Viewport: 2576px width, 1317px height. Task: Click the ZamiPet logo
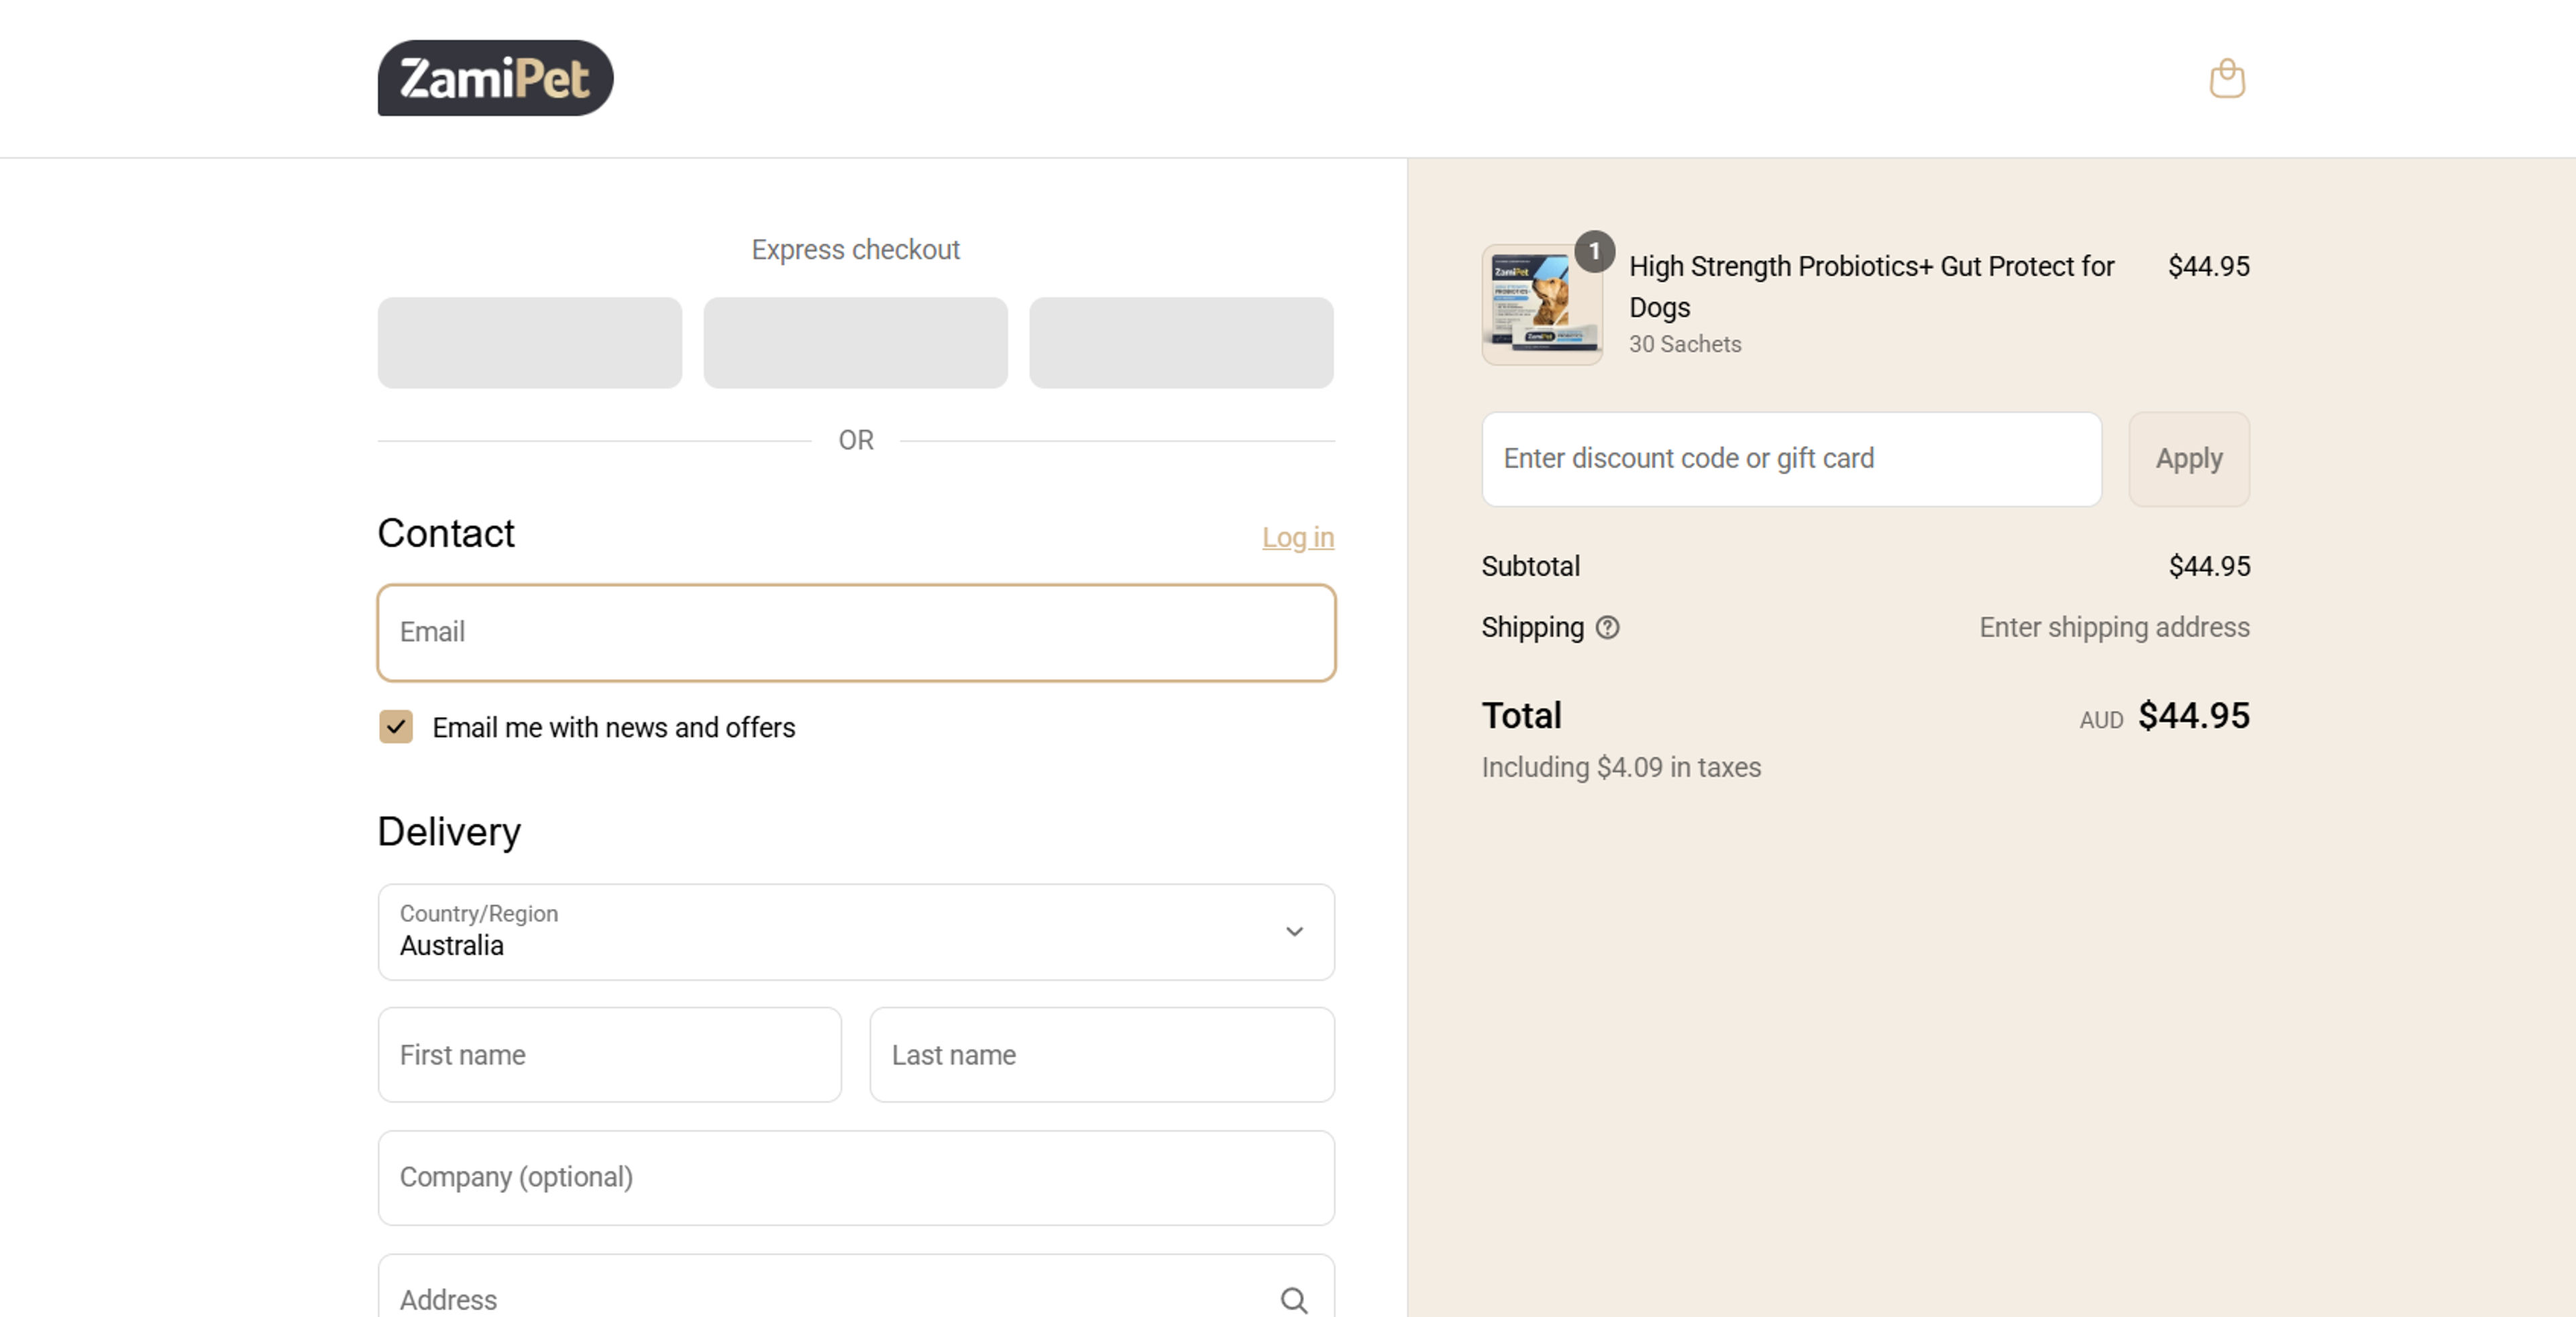point(495,78)
